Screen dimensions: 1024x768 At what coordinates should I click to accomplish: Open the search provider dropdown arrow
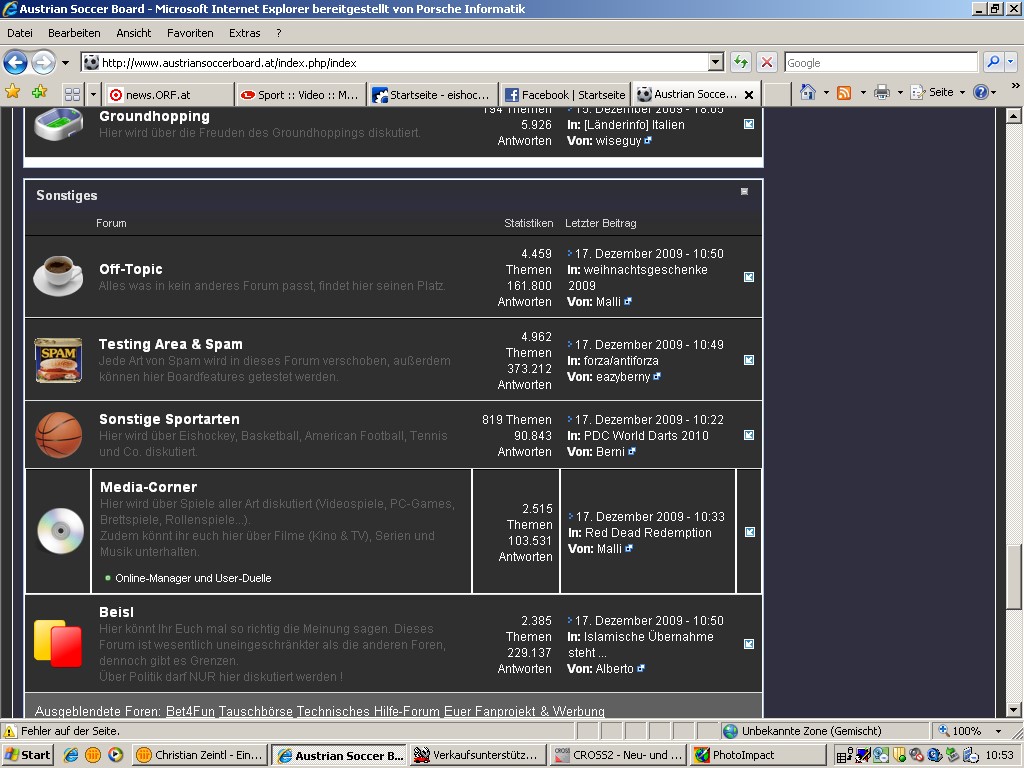click(x=1011, y=62)
